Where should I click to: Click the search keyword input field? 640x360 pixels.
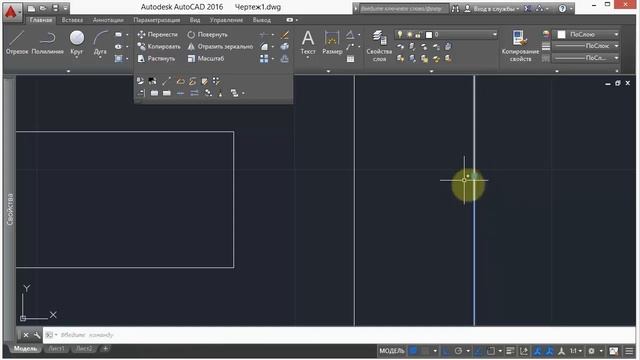click(403, 8)
